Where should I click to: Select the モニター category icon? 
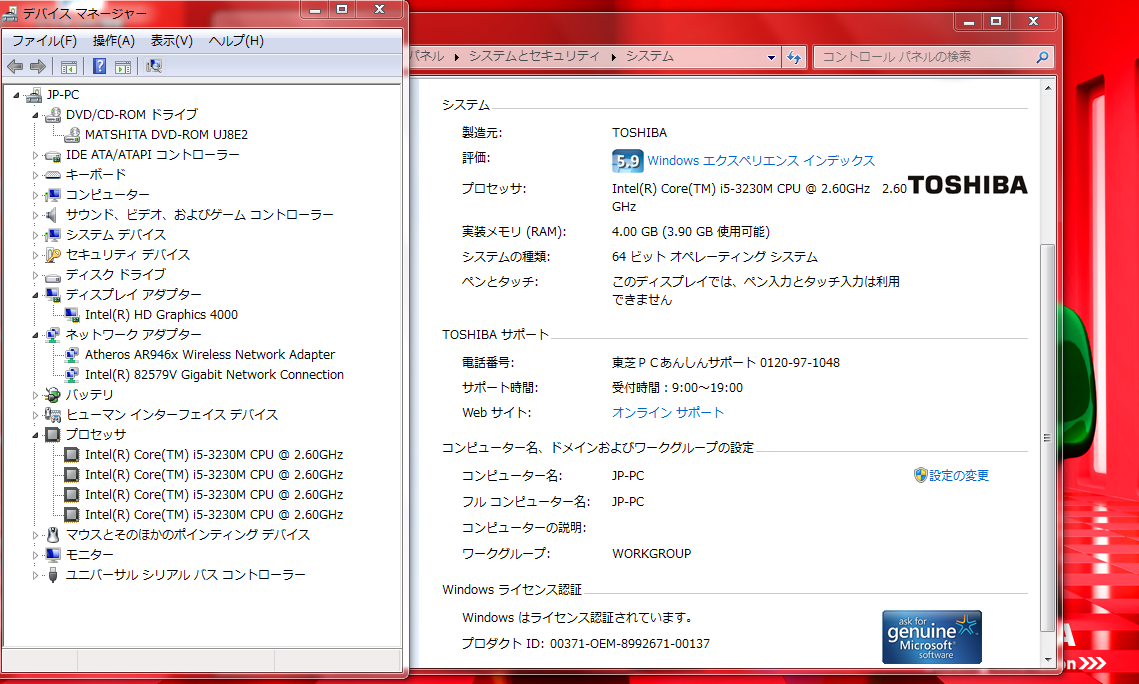click(52, 555)
